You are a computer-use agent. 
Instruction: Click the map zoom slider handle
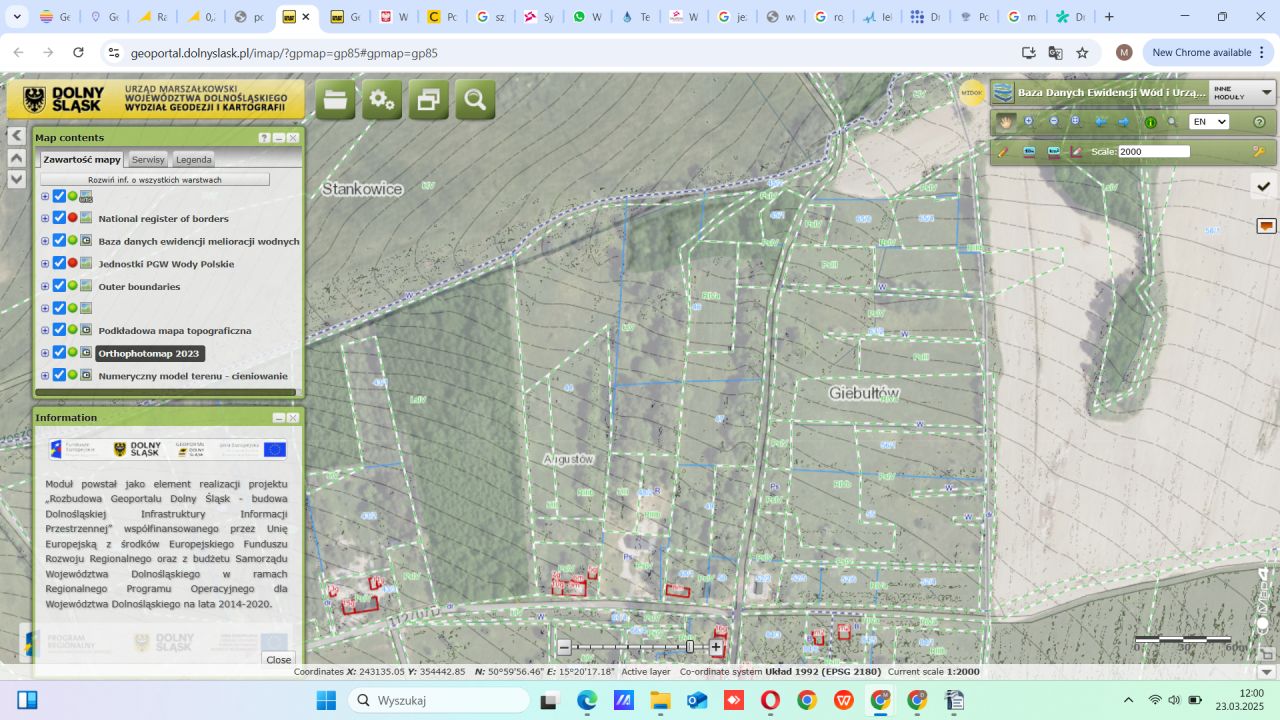click(689, 647)
